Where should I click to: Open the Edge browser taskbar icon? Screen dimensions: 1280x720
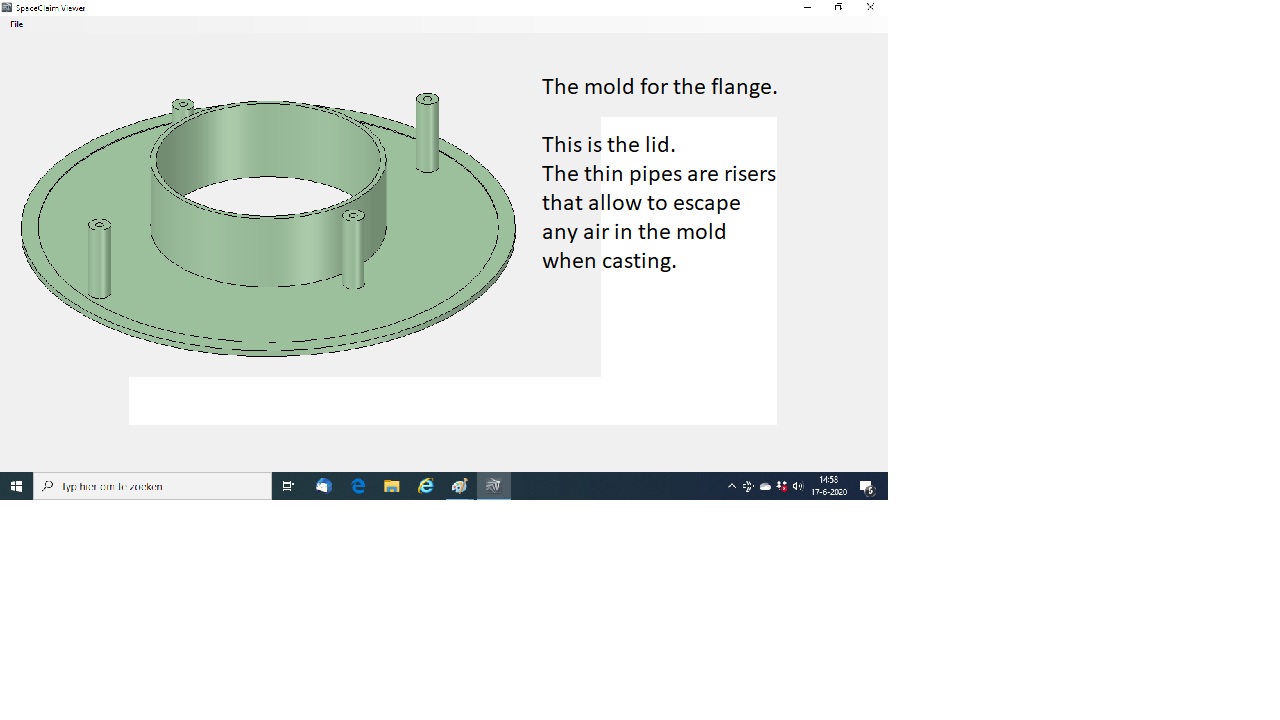358,486
